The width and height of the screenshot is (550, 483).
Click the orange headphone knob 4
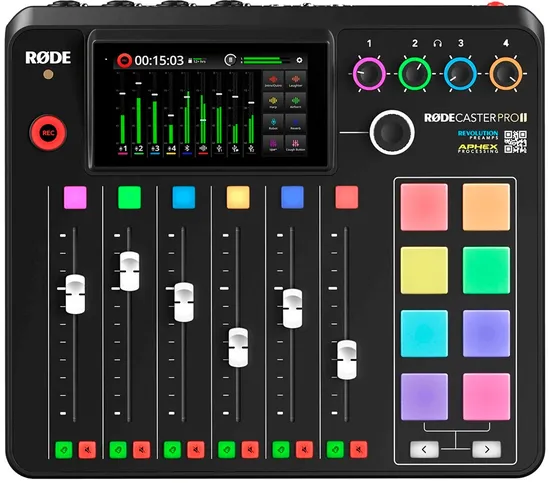coord(506,74)
